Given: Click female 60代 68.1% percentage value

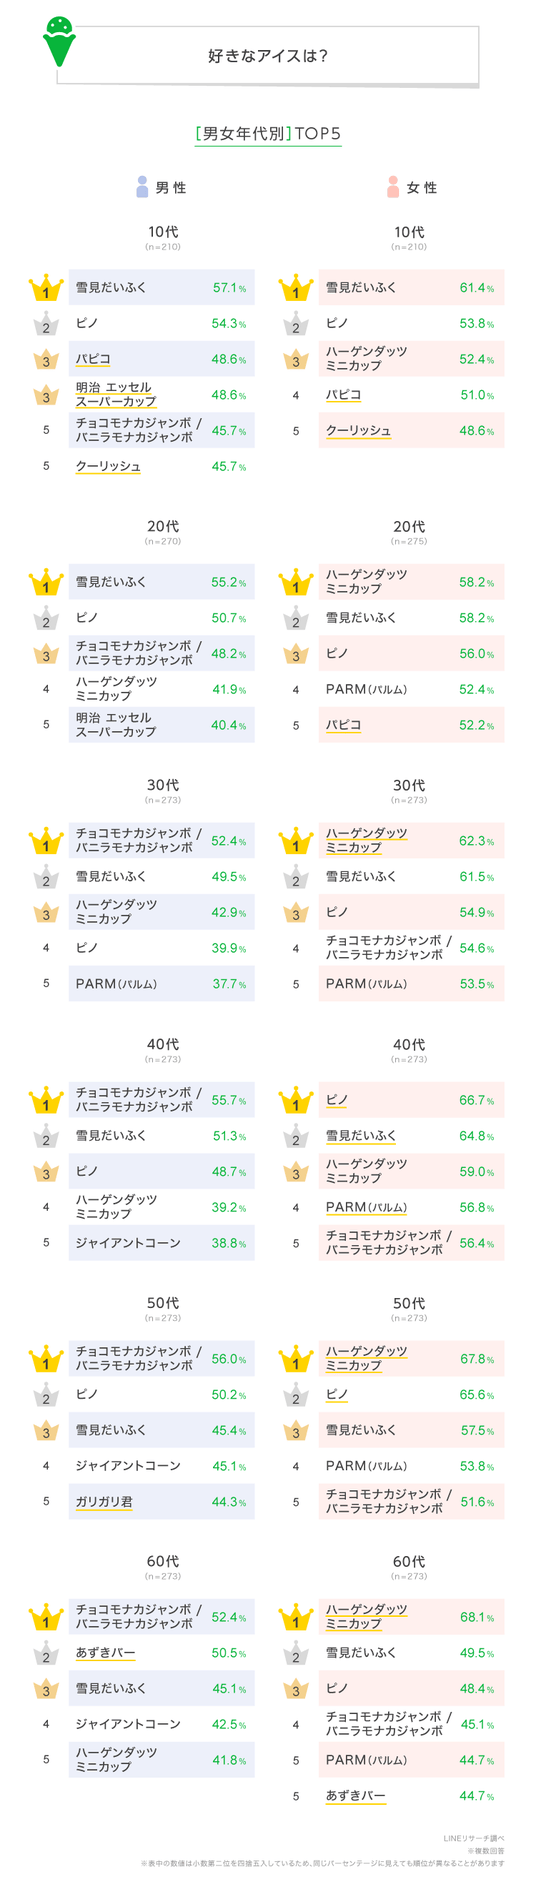Looking at the screenshot, I should tap(477, 1618).
